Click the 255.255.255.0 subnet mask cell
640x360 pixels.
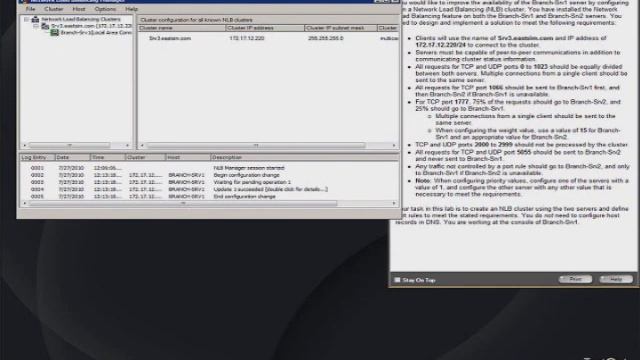326,38
